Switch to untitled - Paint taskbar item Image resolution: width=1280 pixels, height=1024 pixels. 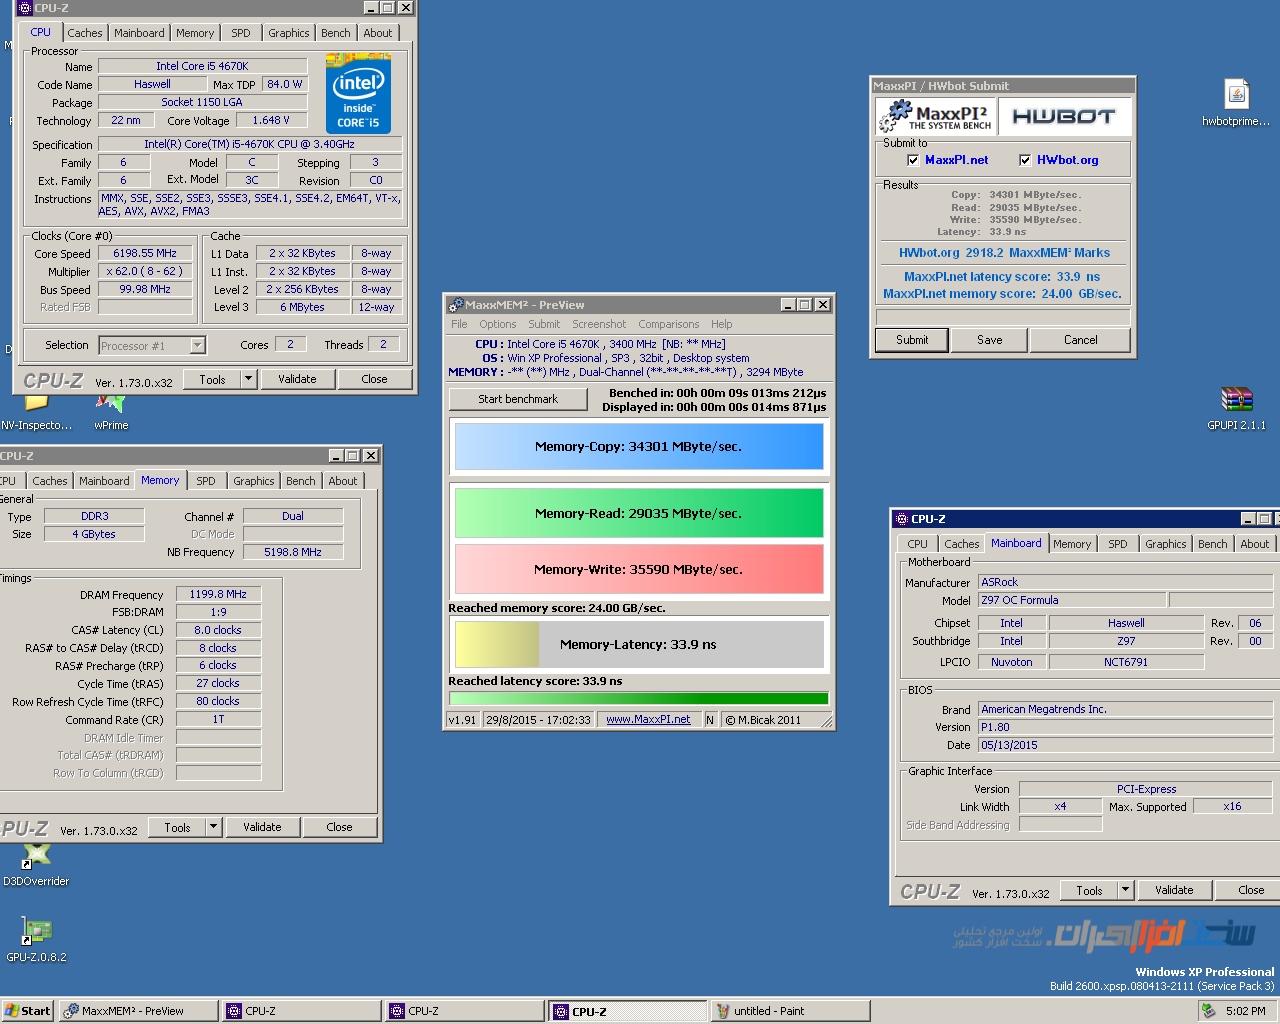click(x=790, y=1011)
